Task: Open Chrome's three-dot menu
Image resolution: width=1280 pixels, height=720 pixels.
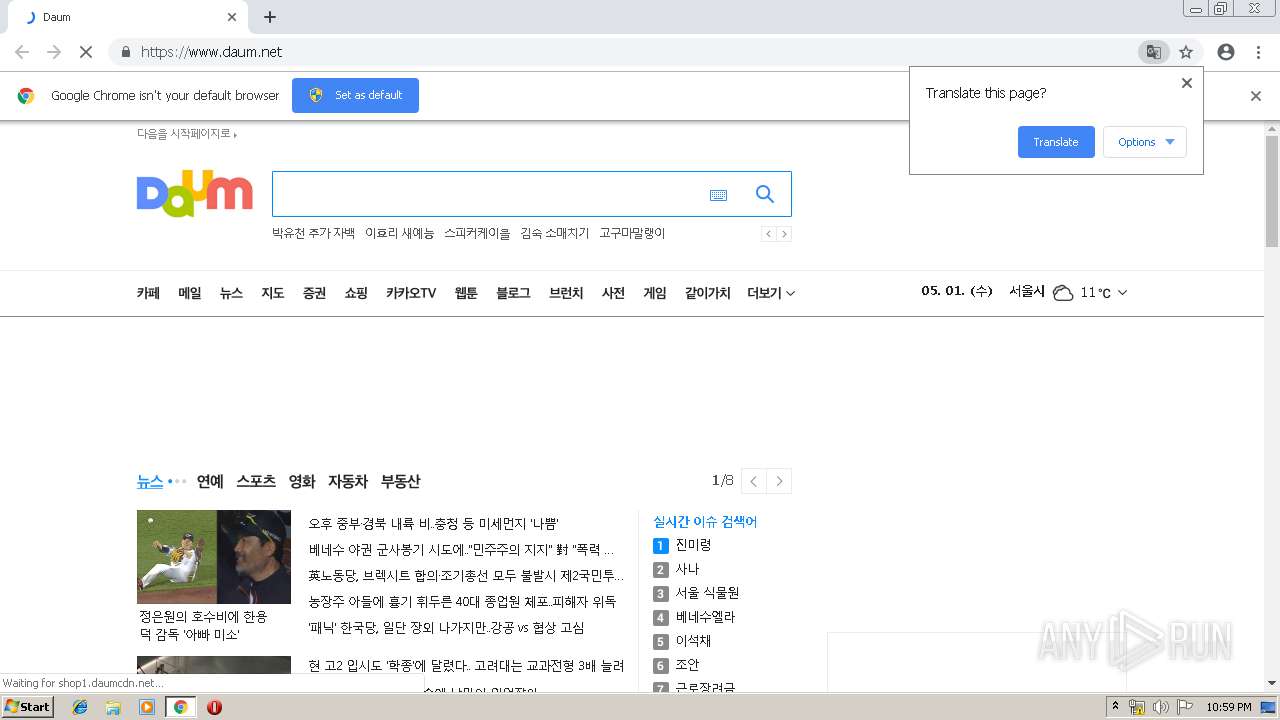Action: (x=1258, y=52)
